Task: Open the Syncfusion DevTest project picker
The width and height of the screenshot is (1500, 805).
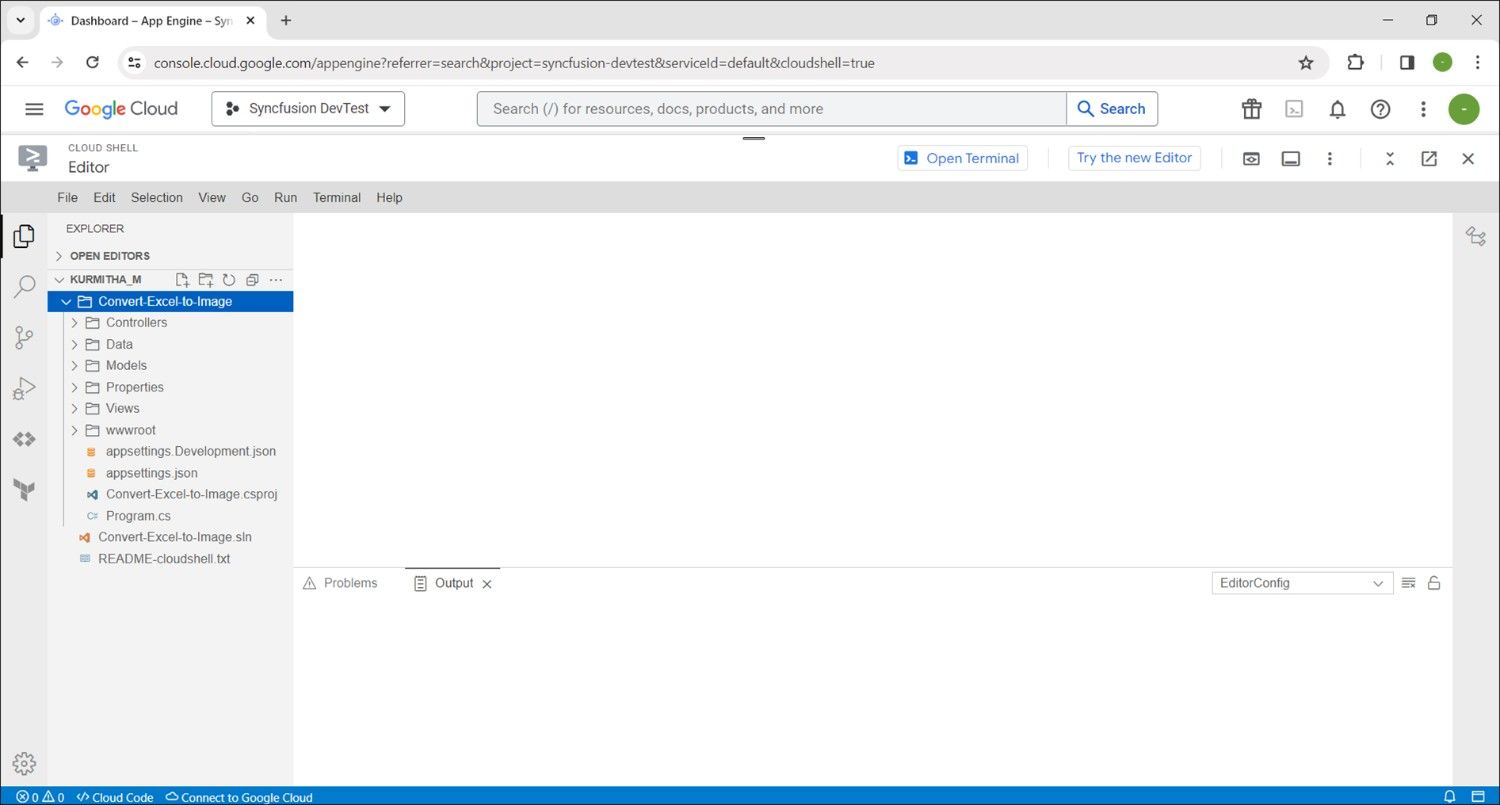Action: 308,109
